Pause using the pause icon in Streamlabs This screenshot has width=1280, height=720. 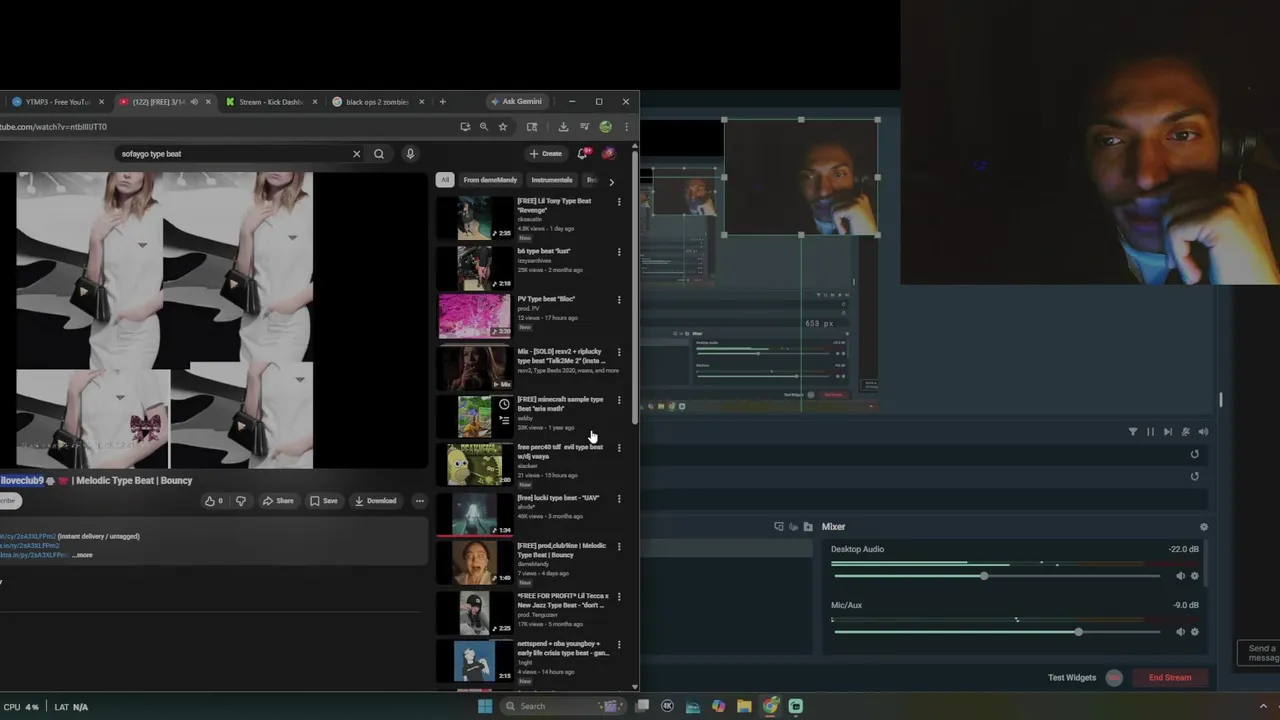(1150, 432)
